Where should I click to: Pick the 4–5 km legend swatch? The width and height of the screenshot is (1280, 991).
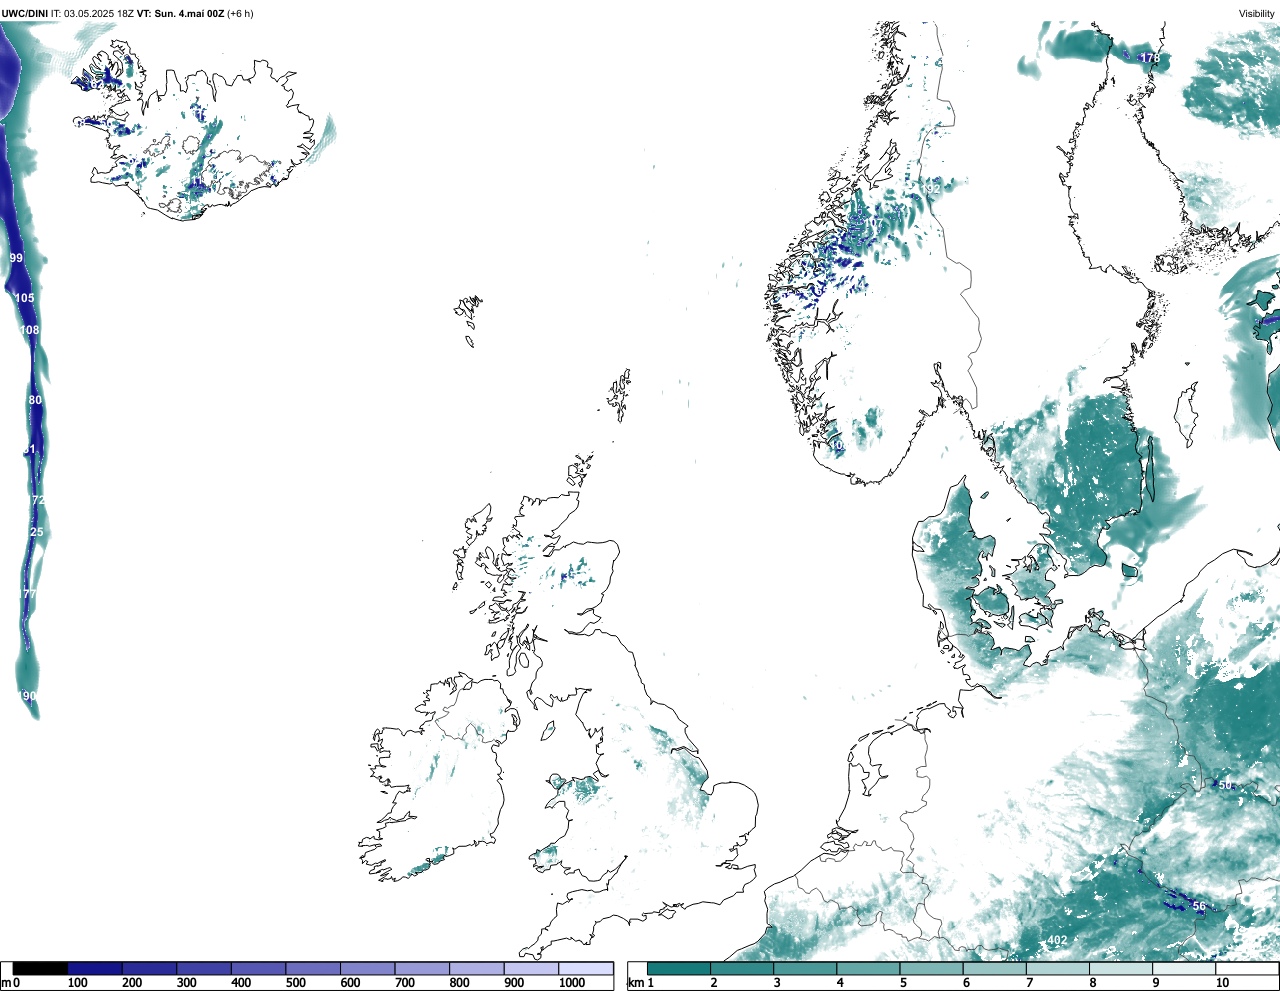click(x=868, y=968)
